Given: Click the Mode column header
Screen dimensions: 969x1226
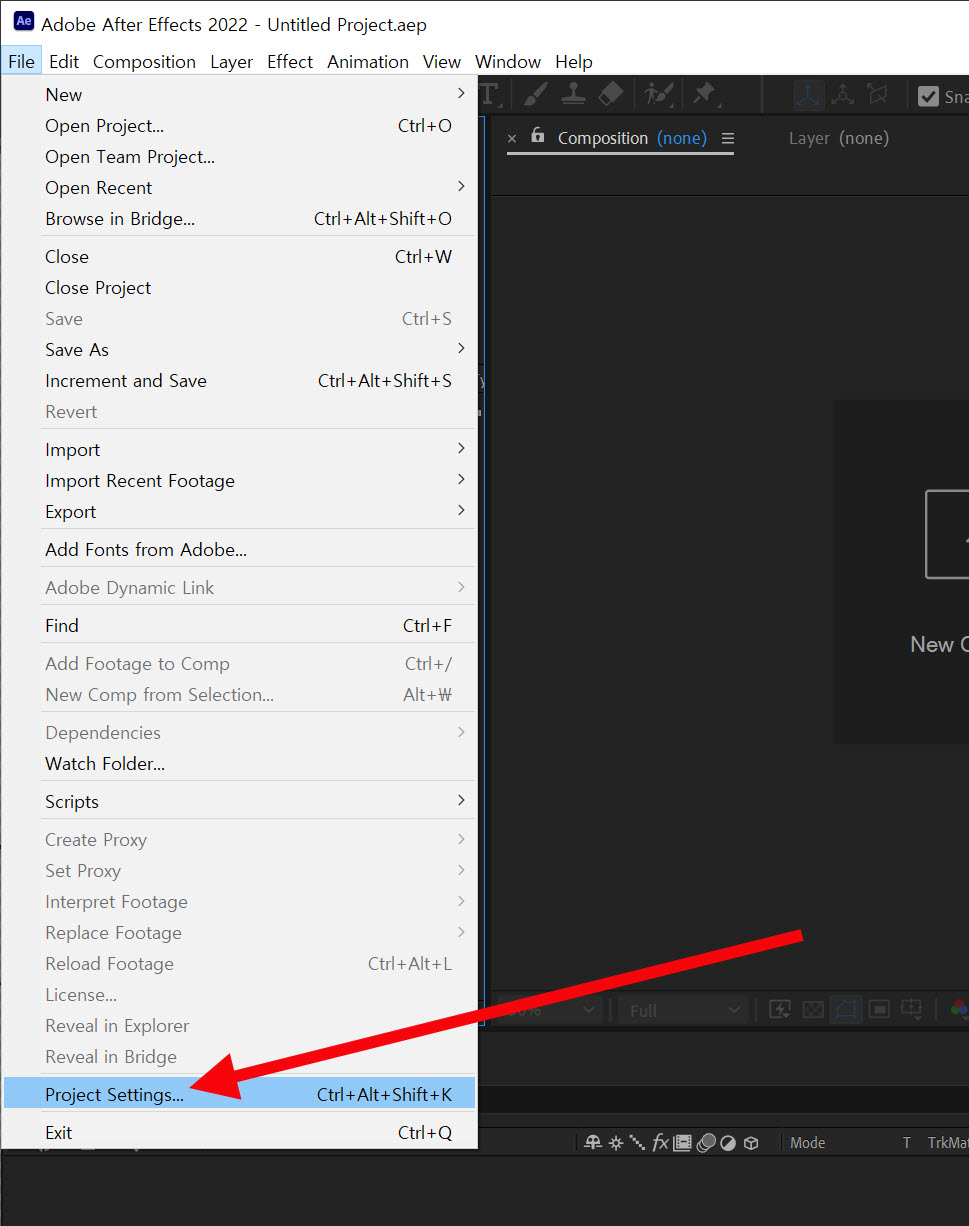Looking at the screenshot, I should tap(808, 1143).
